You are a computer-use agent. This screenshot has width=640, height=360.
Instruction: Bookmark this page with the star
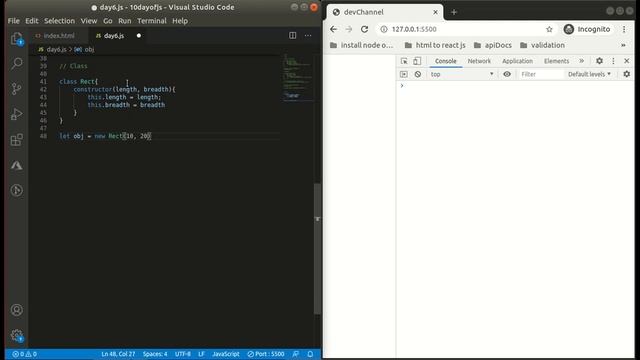[x=549, y=29]
